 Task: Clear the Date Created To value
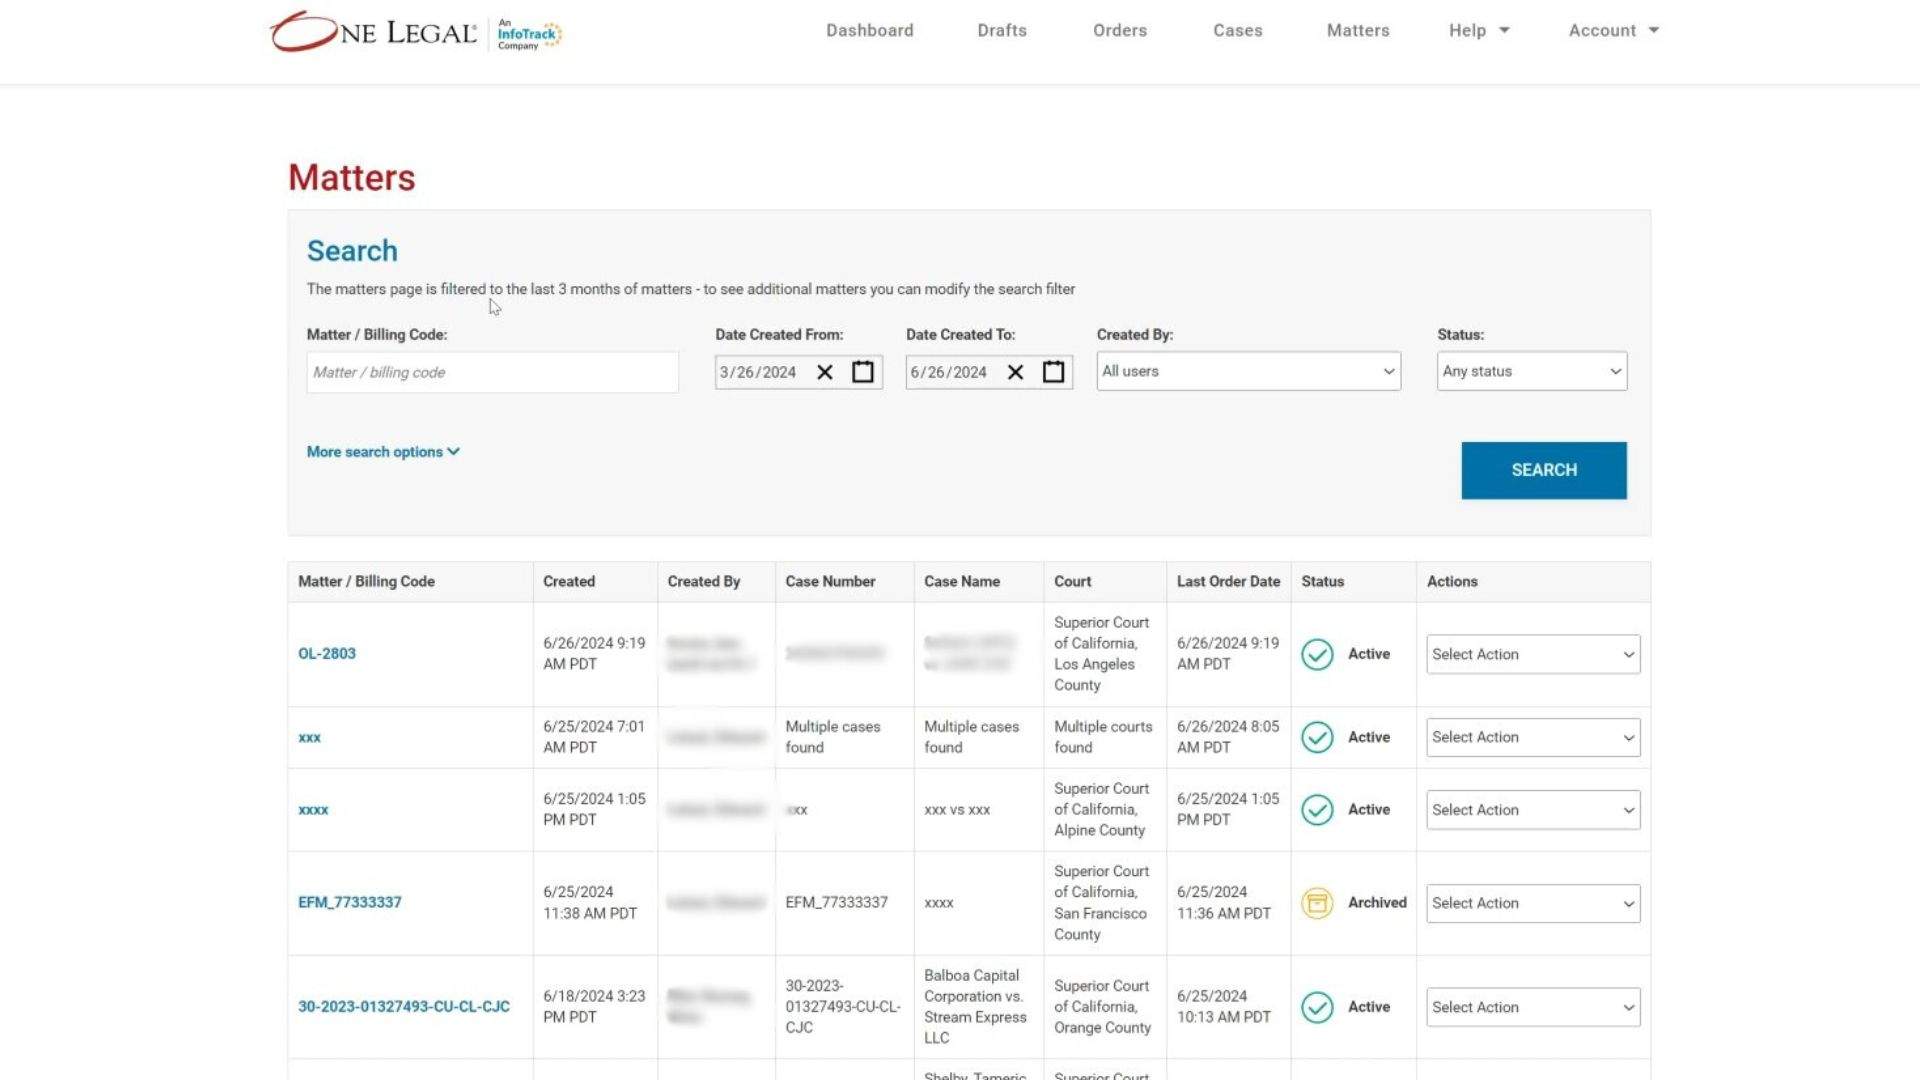point(1015,372)
